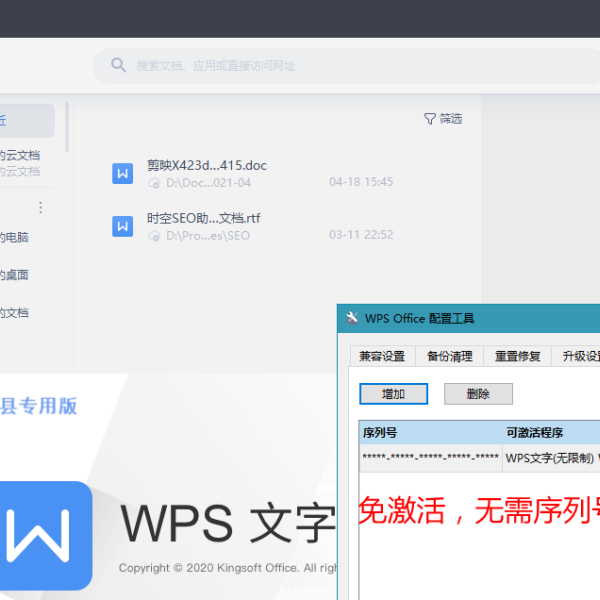Click the search magnifier icon
600x600 pixels.
click(118, 65)
